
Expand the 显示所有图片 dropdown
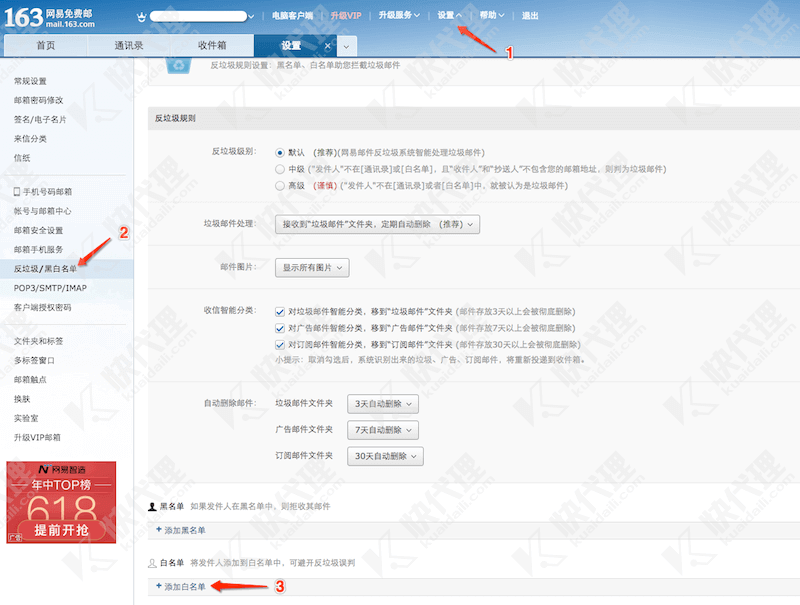(312, 267)
